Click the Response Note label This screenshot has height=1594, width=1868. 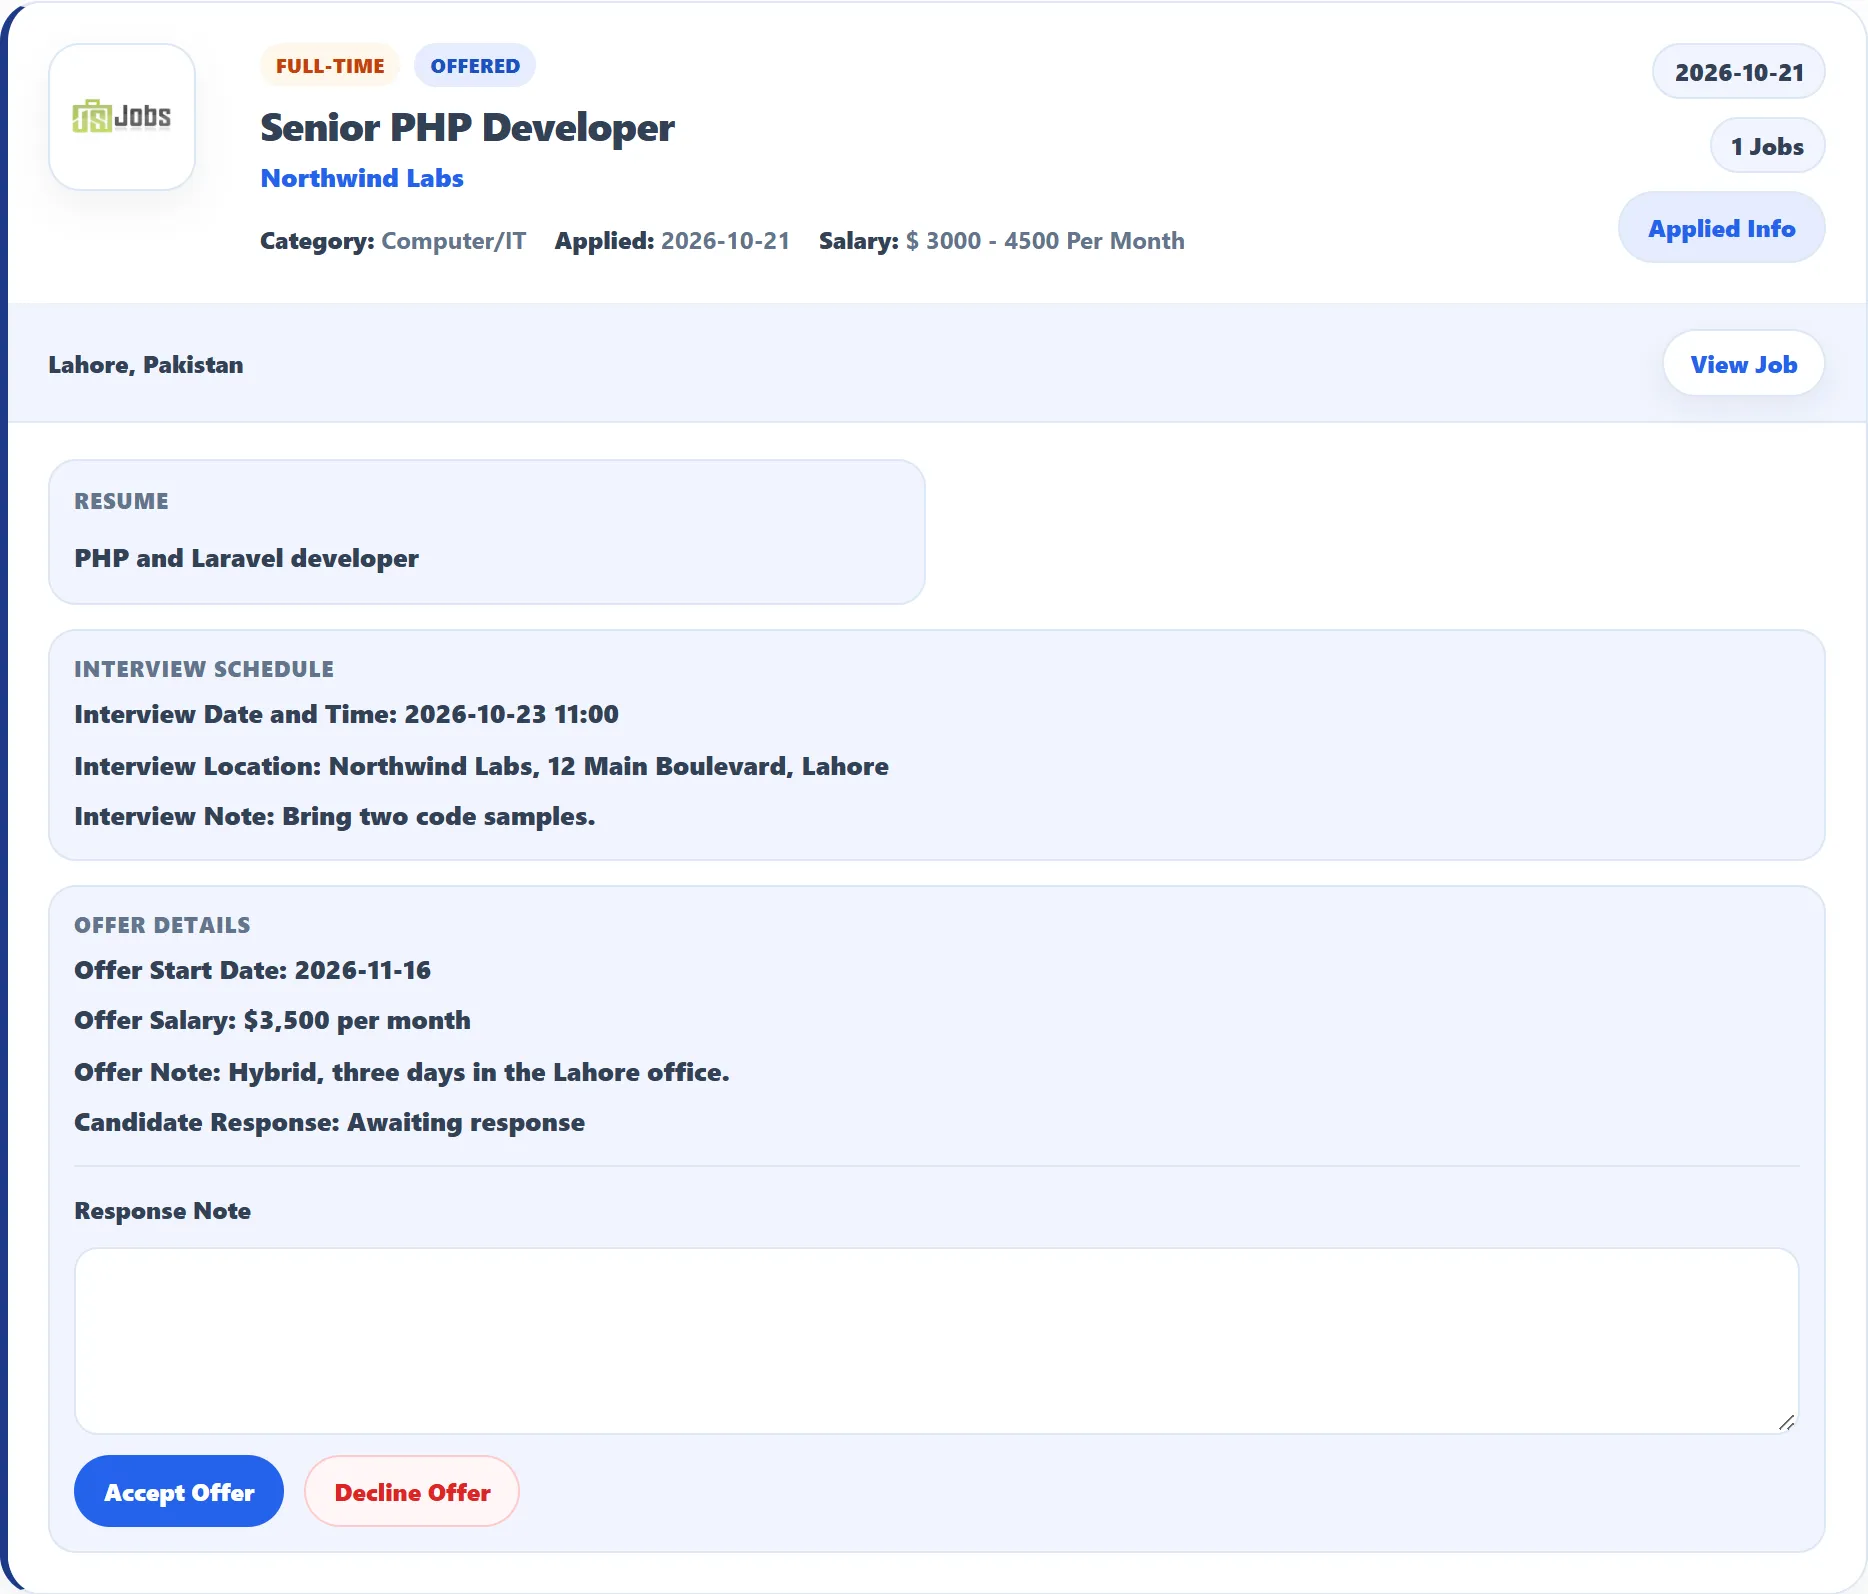point(162,1211)
